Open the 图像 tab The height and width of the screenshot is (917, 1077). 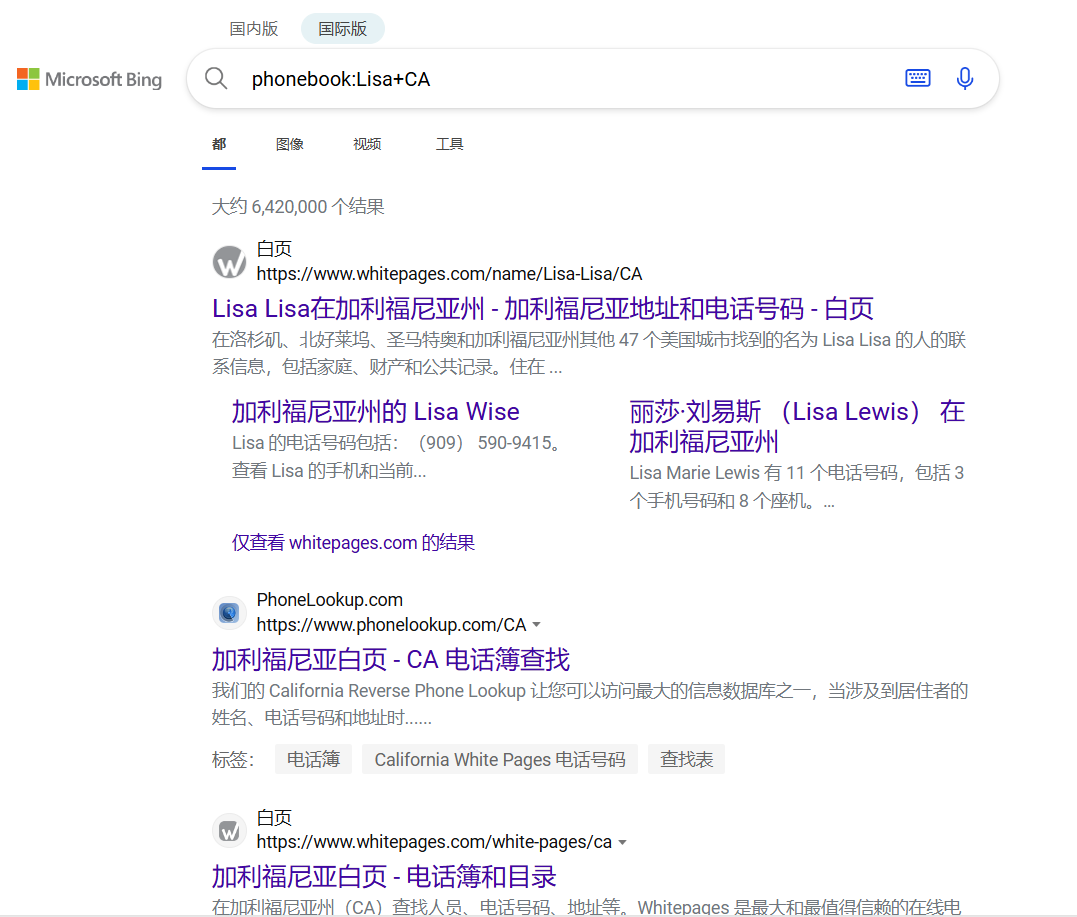tap(289, 144)
